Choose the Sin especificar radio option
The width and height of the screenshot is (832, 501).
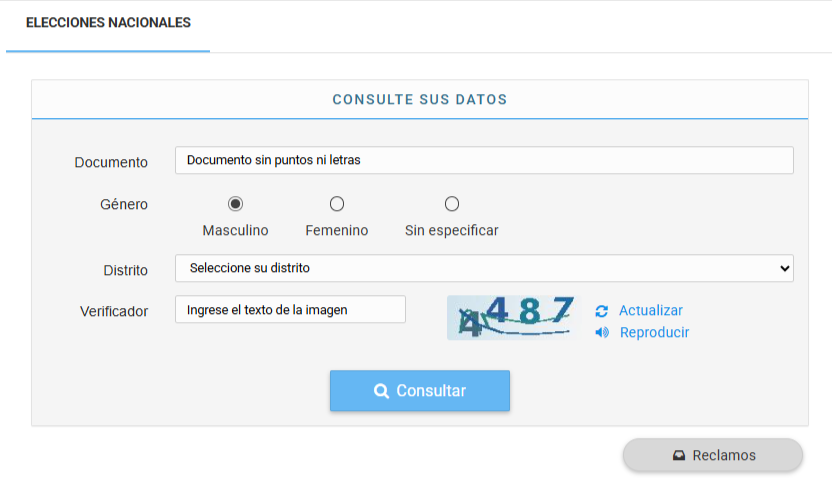click(452, 204)
